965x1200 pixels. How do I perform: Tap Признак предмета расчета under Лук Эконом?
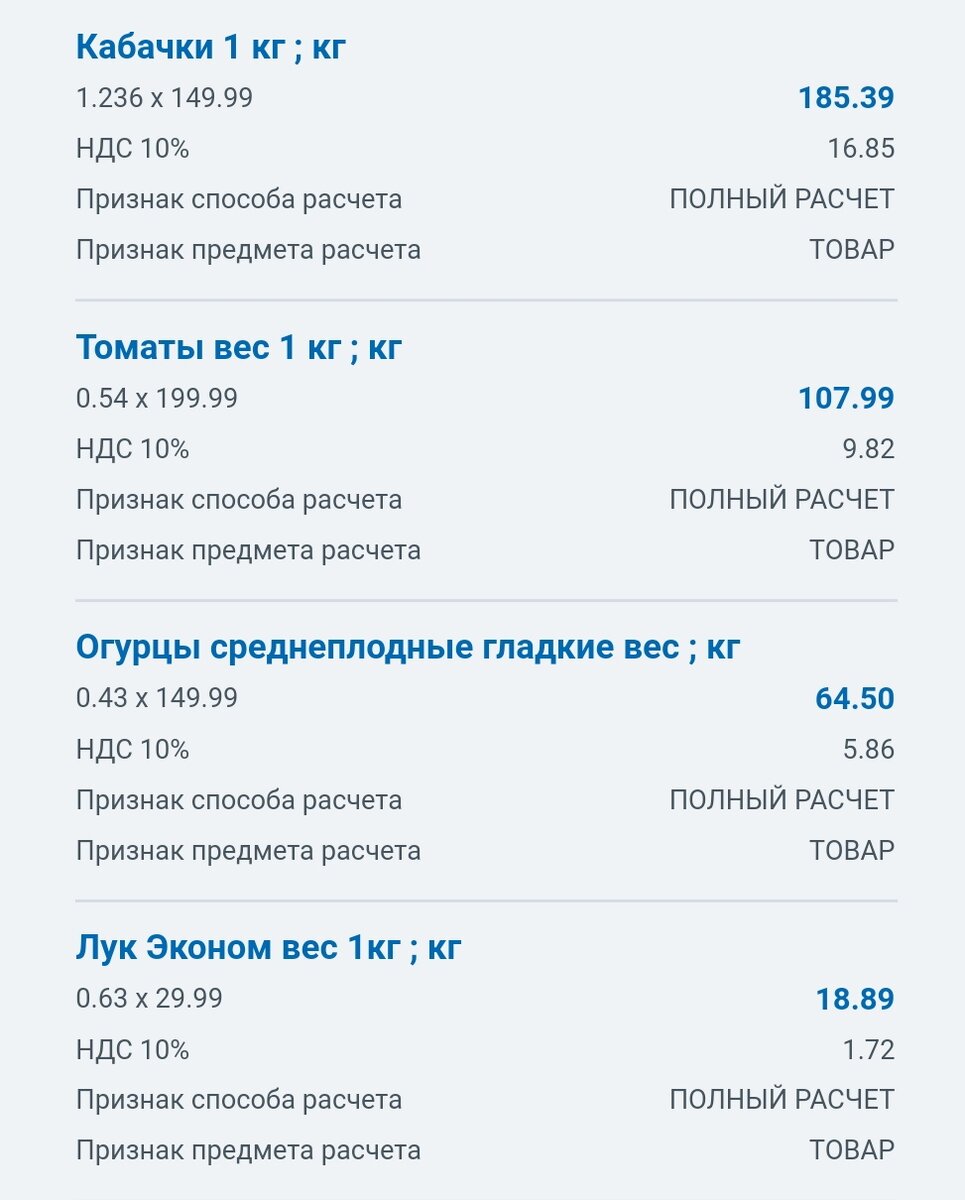coord(248,1150)
